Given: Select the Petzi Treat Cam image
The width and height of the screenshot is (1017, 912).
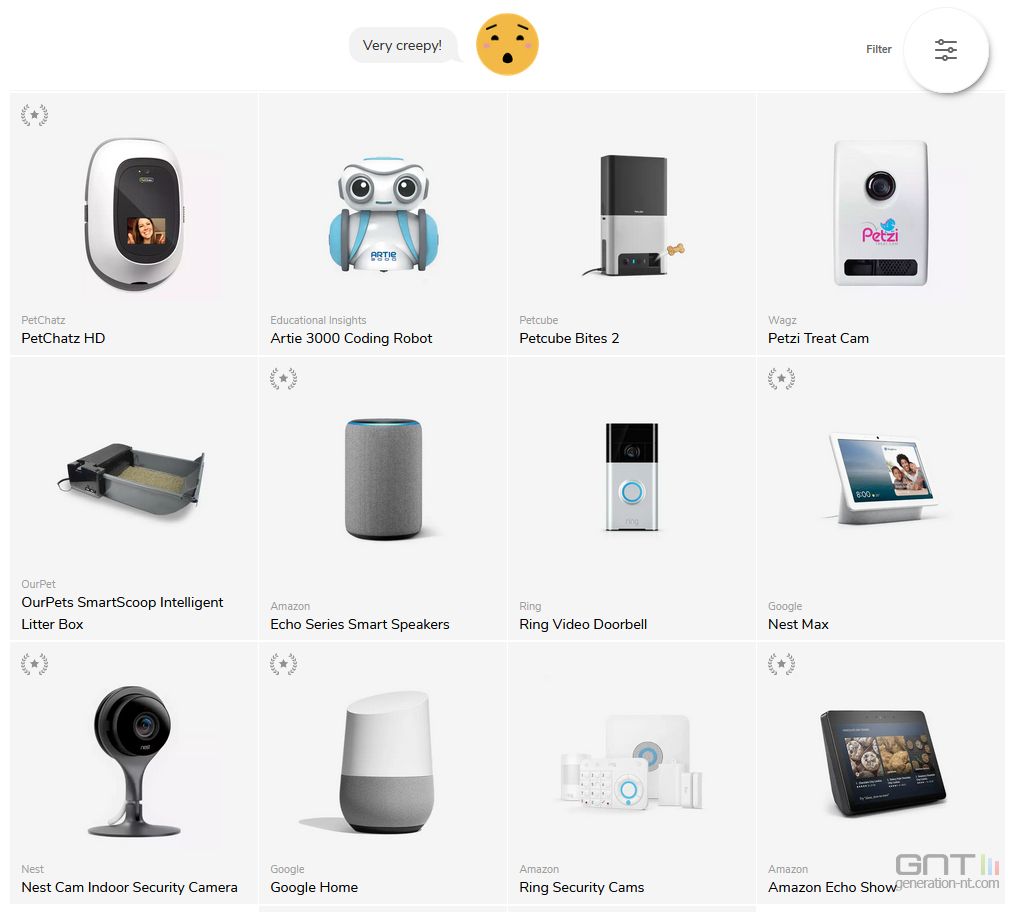Looking at the screenshot, I should (880, 213).
